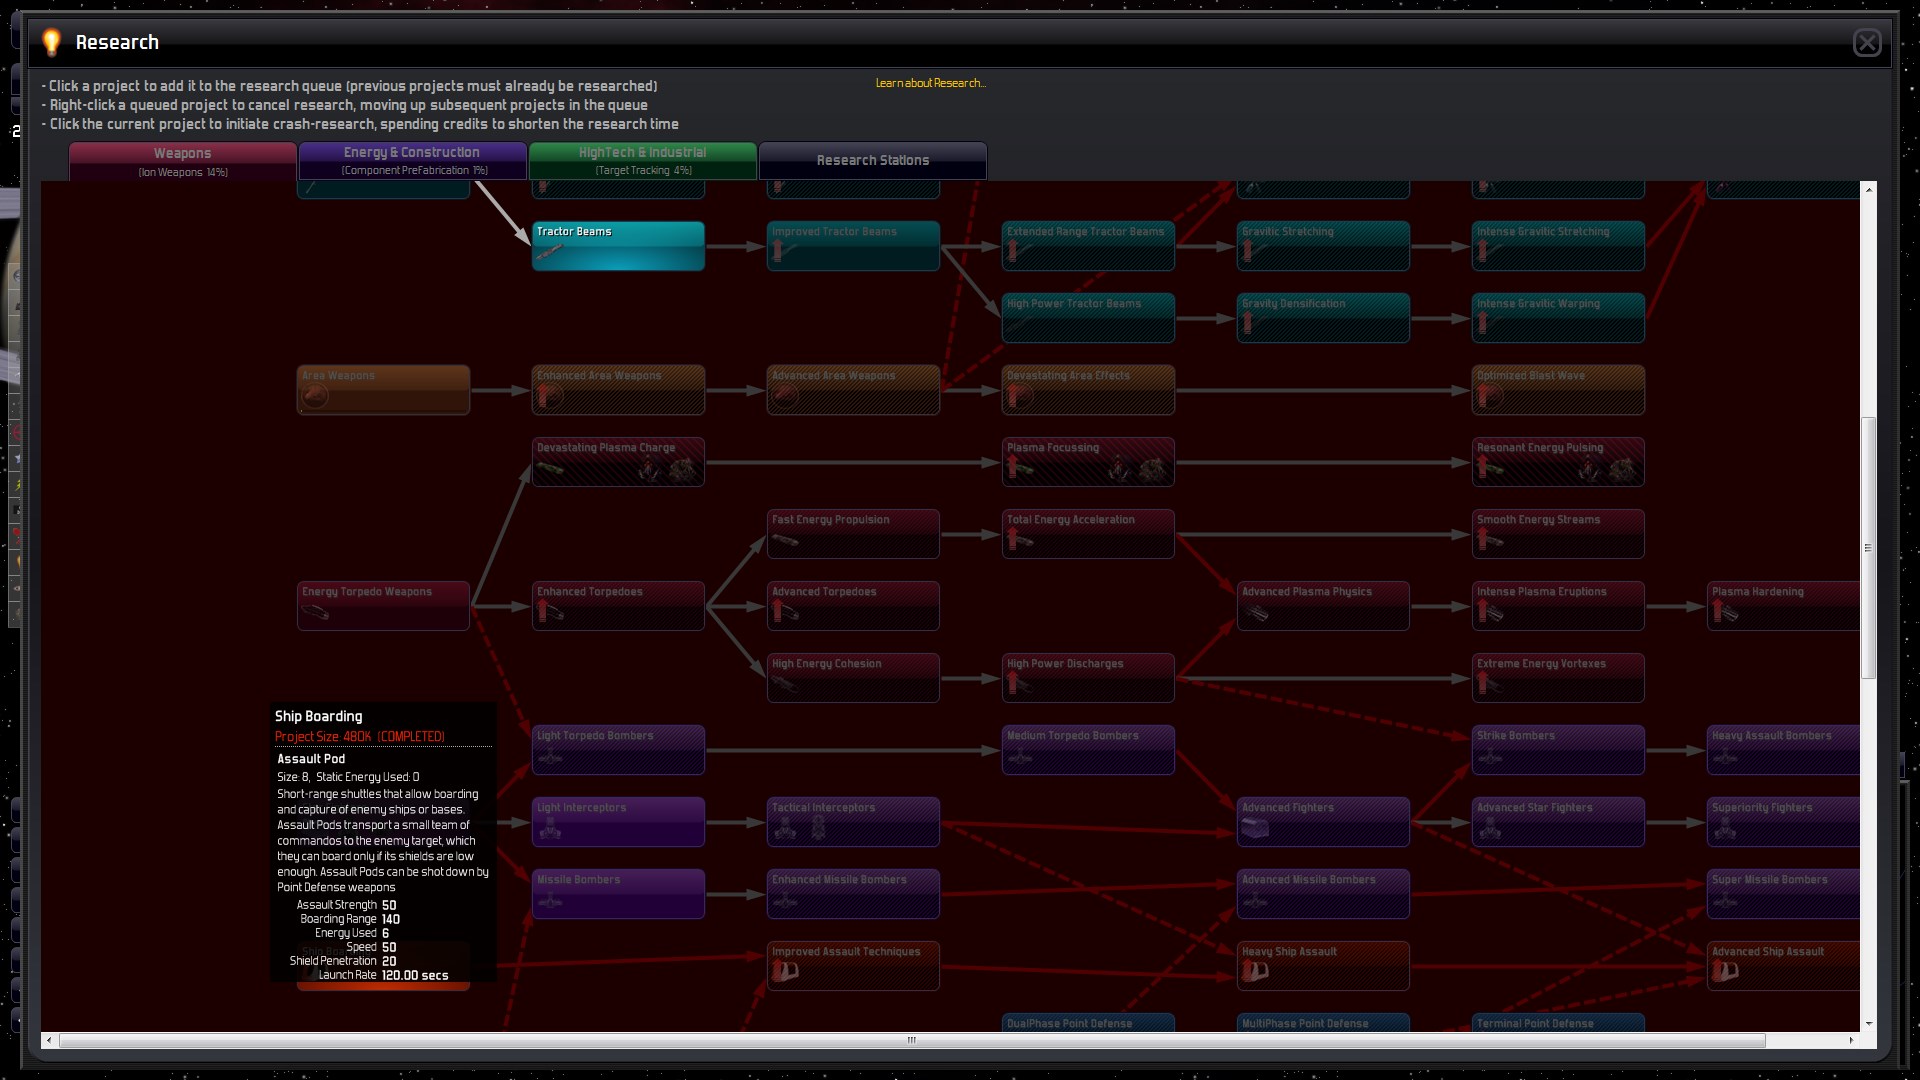
Task: Click the Advanced Fighters hangar icon
Action: coord(1254,828)
